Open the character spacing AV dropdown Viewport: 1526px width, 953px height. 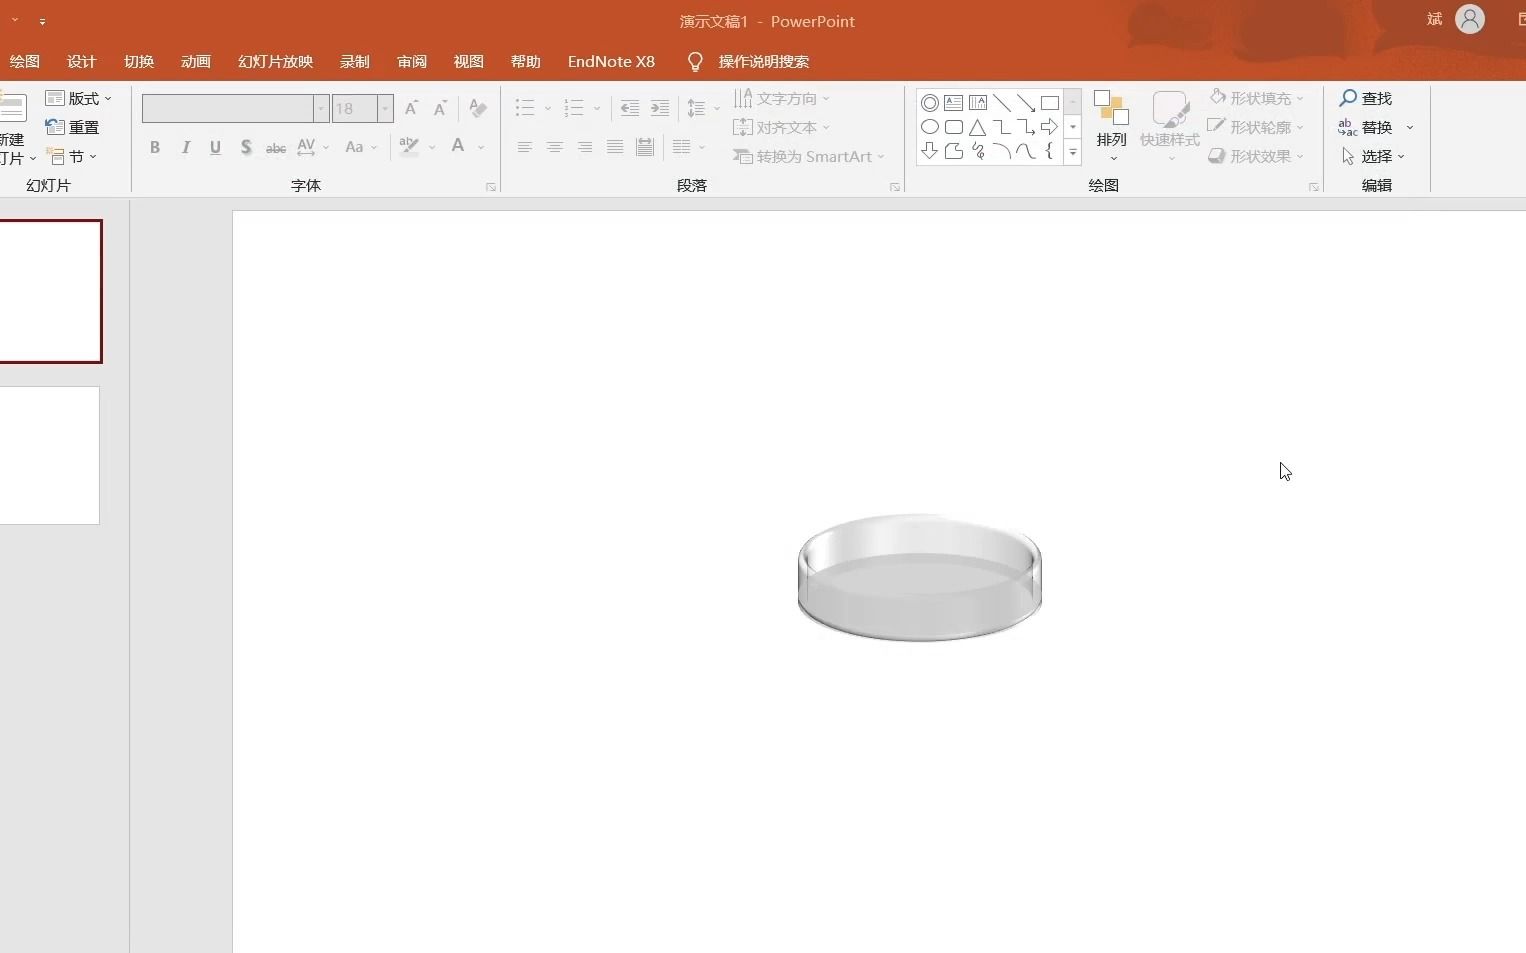[313, 147]
